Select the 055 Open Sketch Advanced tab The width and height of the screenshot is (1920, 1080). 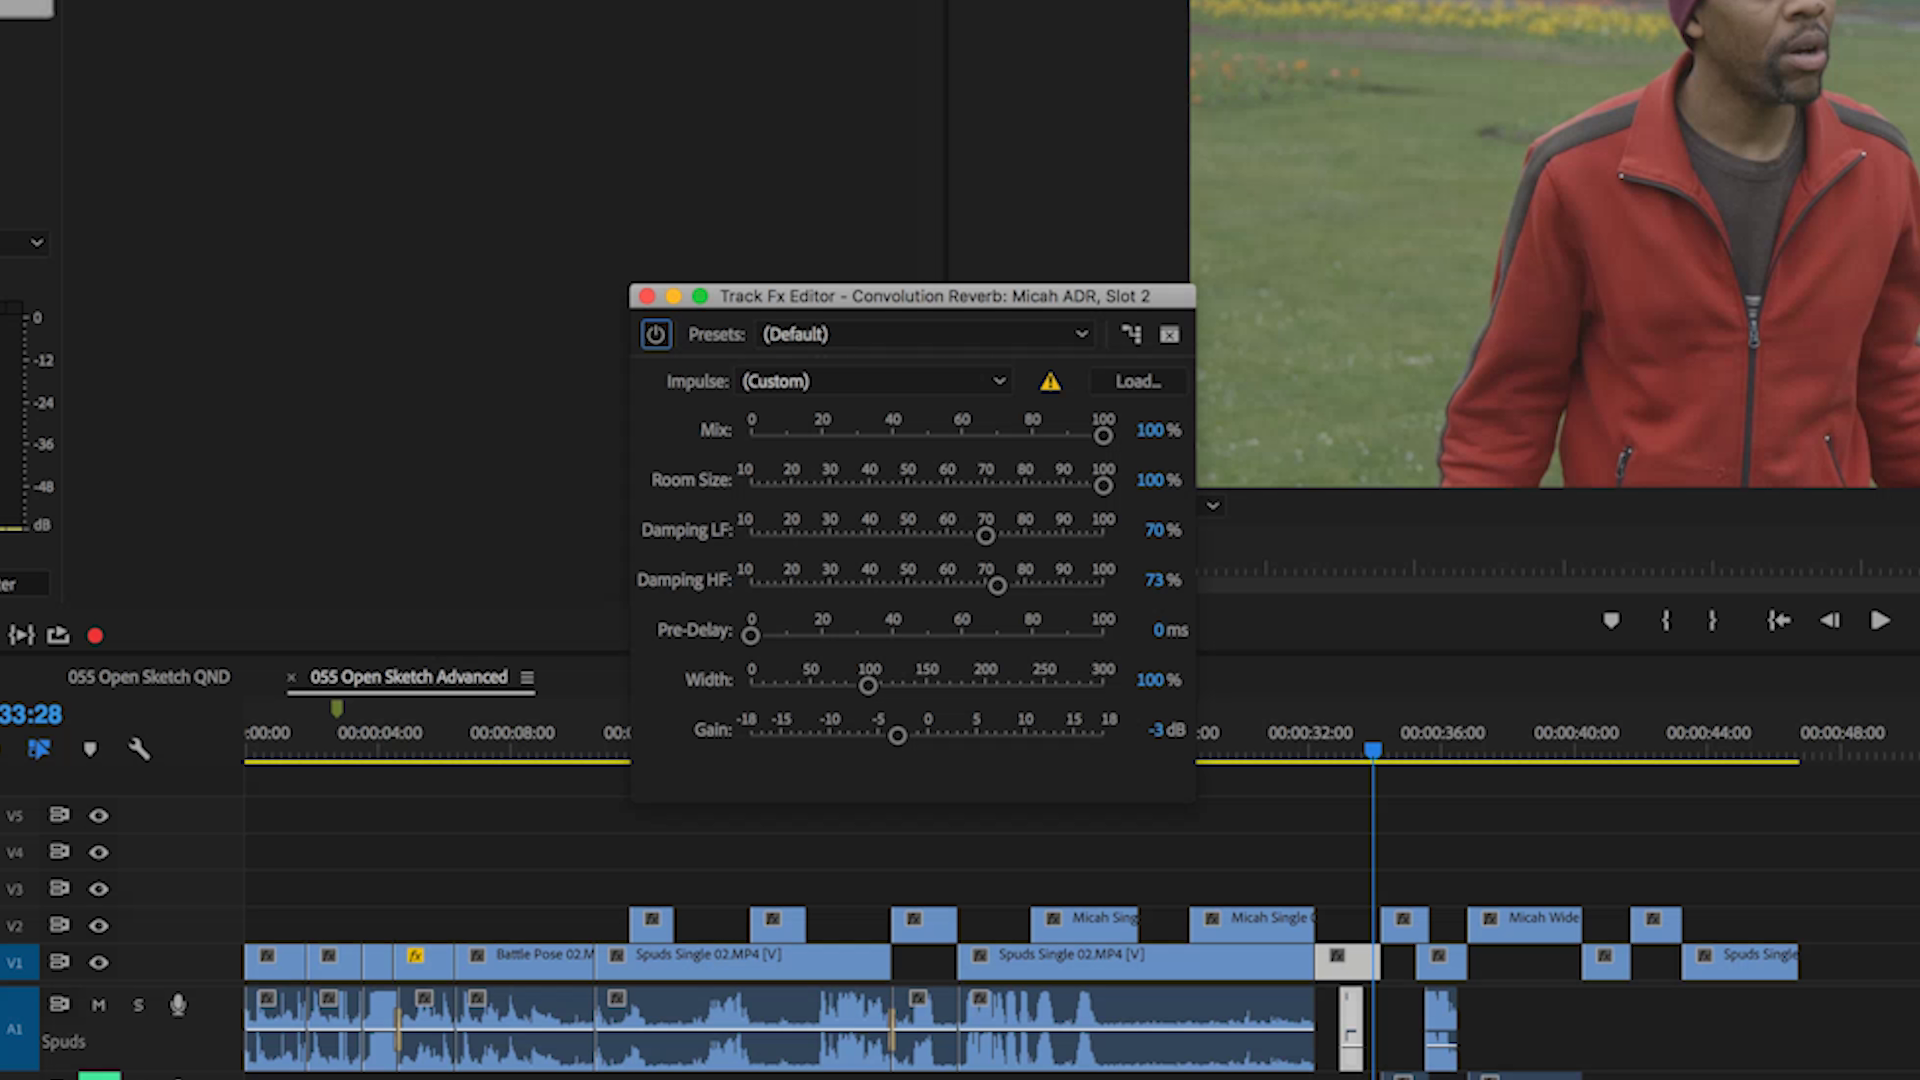coord(409,677)
